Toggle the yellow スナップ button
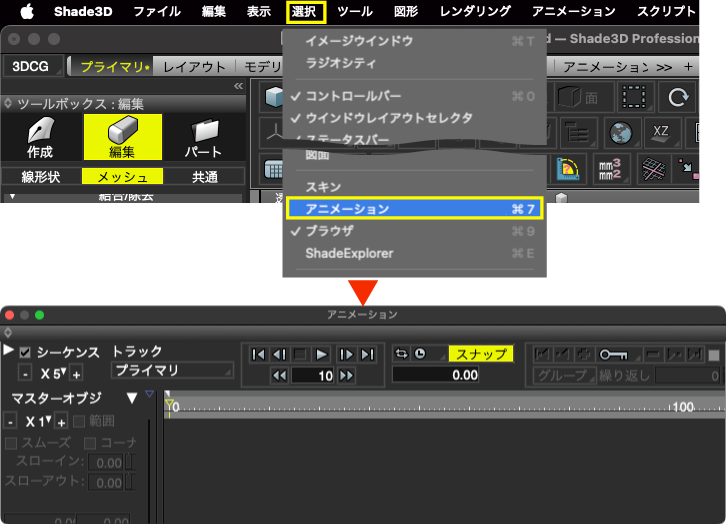 (481, 354)
